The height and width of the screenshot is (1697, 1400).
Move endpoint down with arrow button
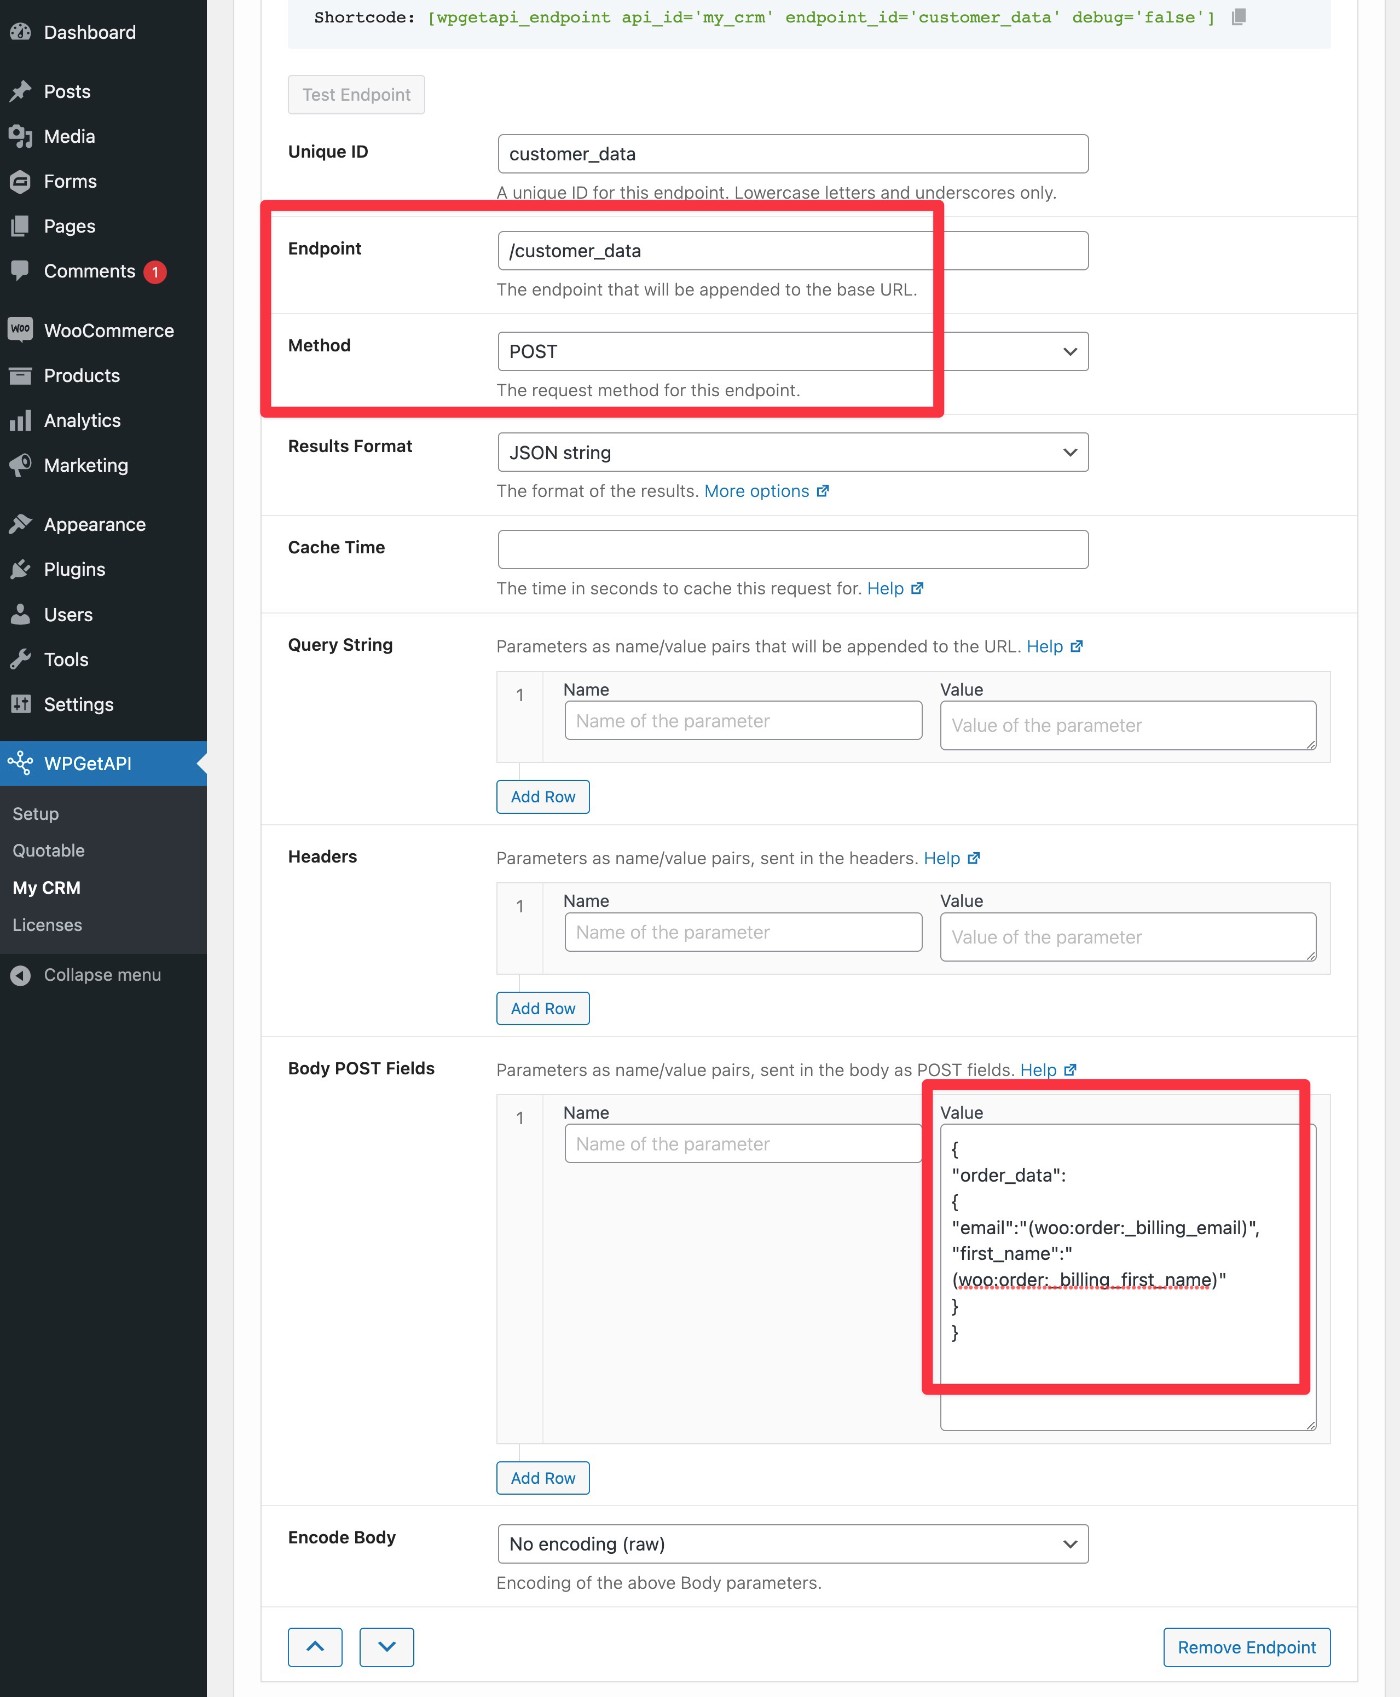click(x=387, y=1647)
